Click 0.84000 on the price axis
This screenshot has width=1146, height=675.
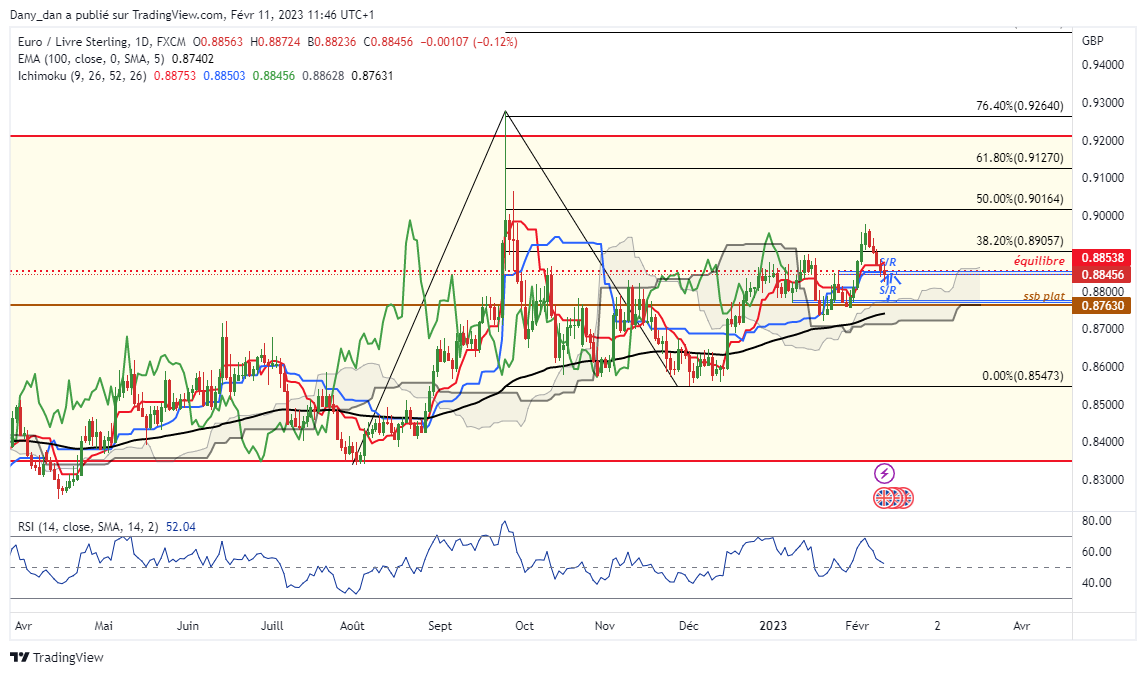point(1103,442)
